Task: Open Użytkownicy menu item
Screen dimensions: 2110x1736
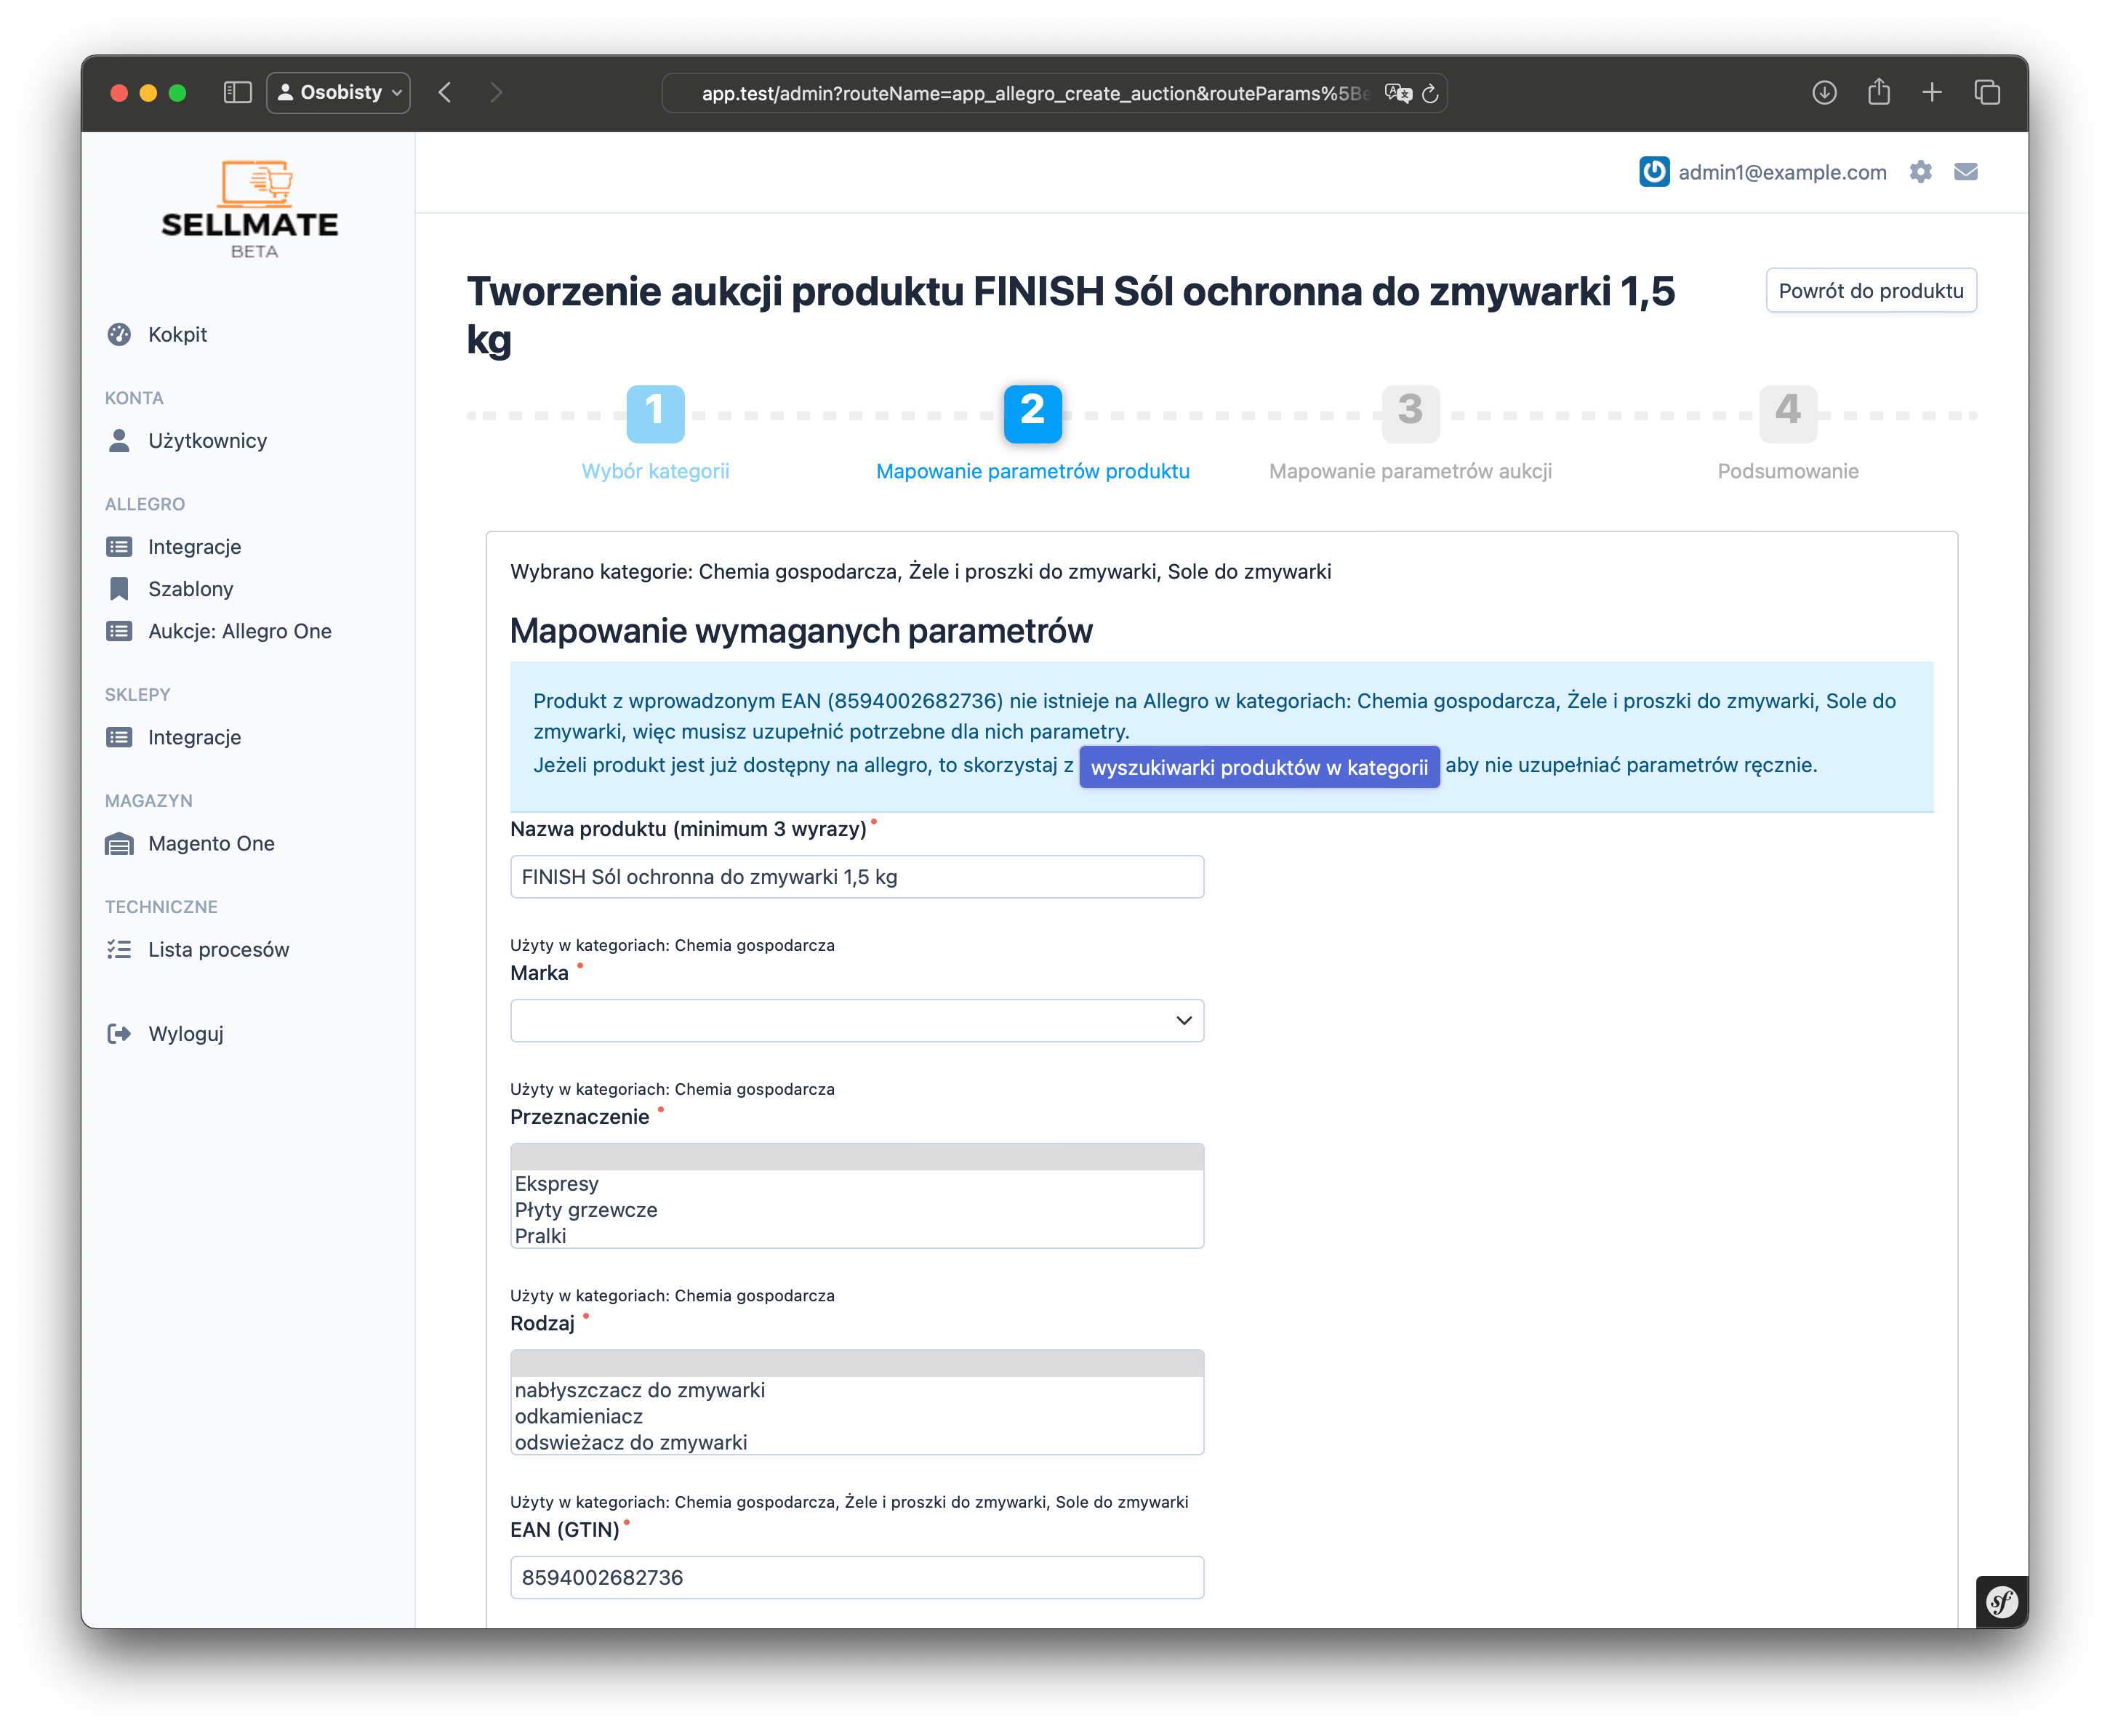Action: [207, 440]
